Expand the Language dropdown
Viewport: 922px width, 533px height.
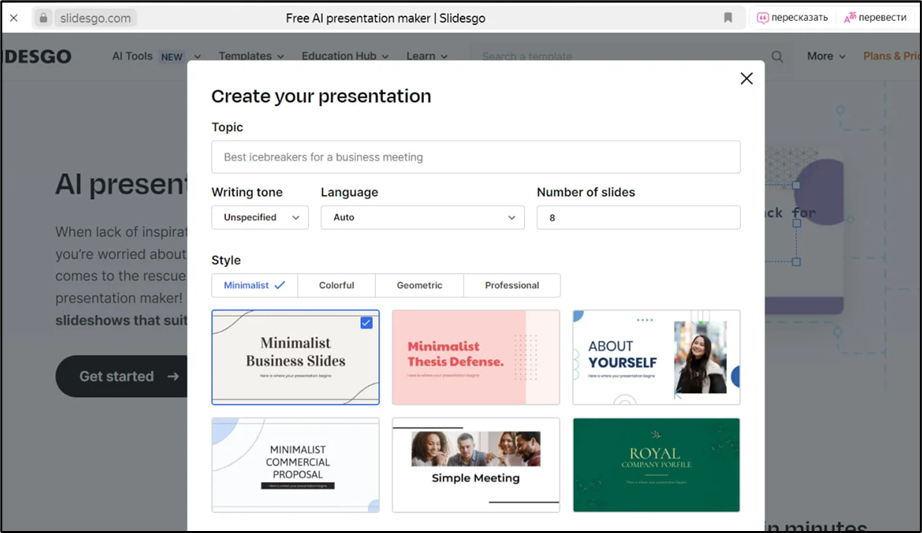pyautogui.click(x=422, y=217)
